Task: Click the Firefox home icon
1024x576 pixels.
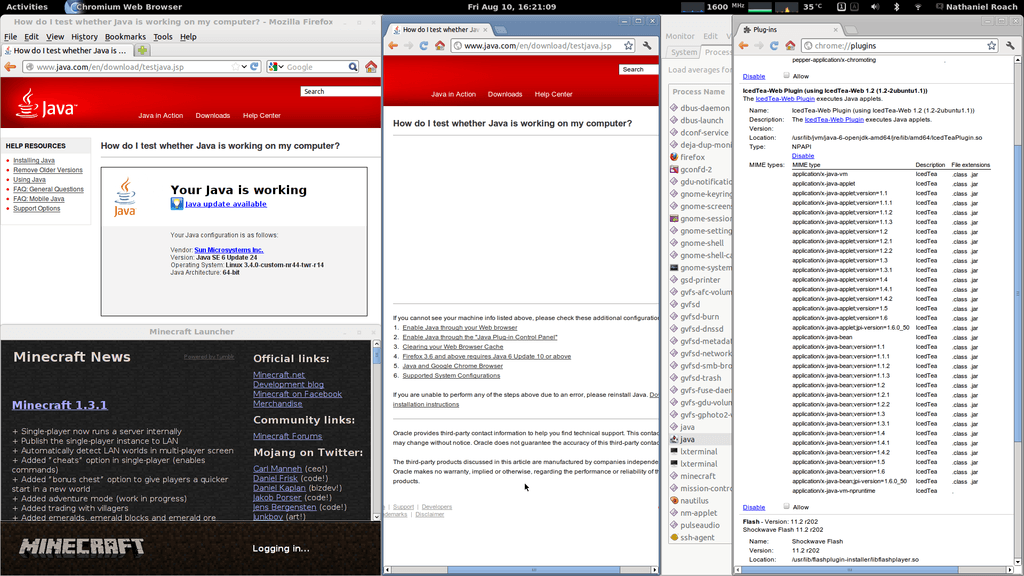Action: (x=371, y=67)
